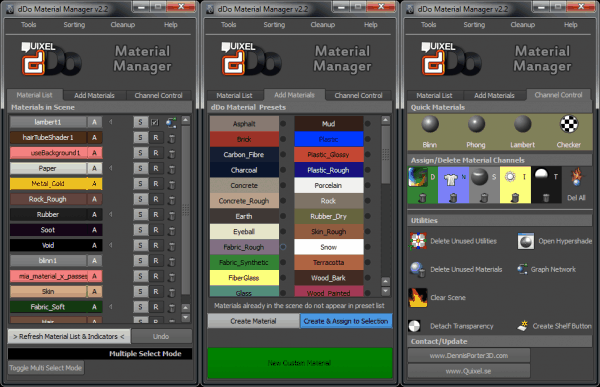The image size is (600, 387).
Task: Click Refresh Material List & Indicators button
Action: pos(69,336)
